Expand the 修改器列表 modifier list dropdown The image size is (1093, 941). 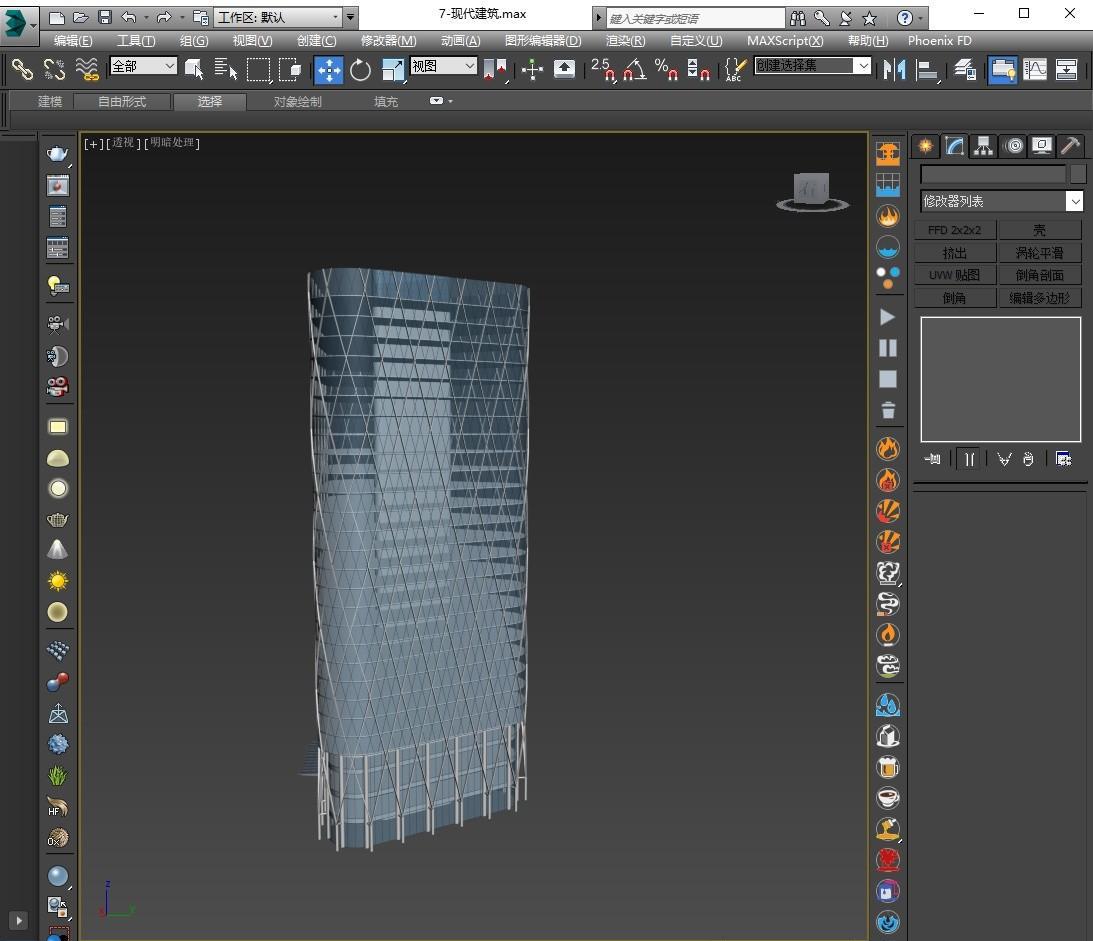click(x=1074, y=201)
